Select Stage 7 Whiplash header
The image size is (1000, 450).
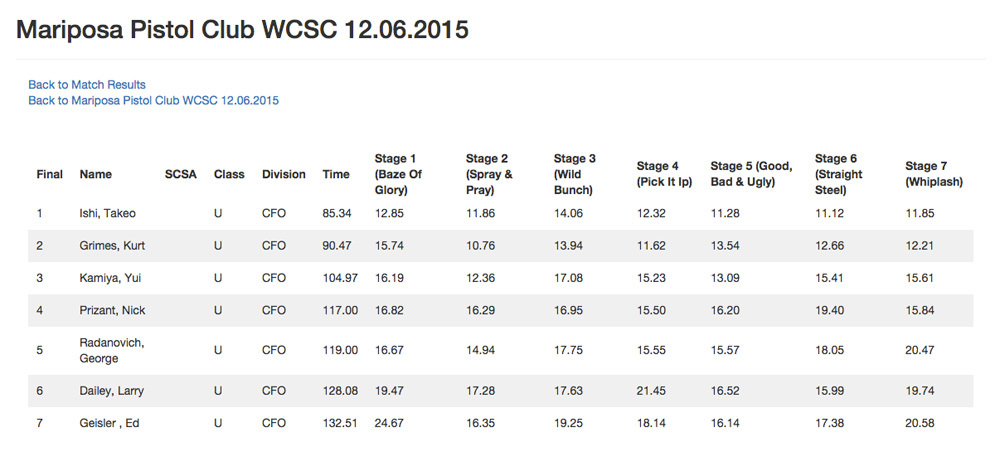pyautogui.click(x=935, y=174)
